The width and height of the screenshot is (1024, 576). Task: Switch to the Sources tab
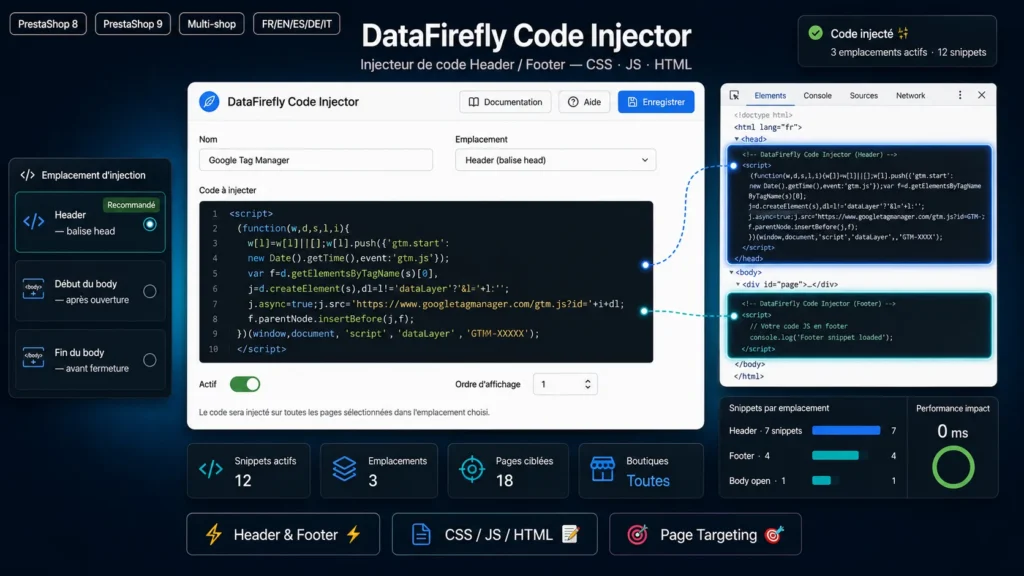863,95
